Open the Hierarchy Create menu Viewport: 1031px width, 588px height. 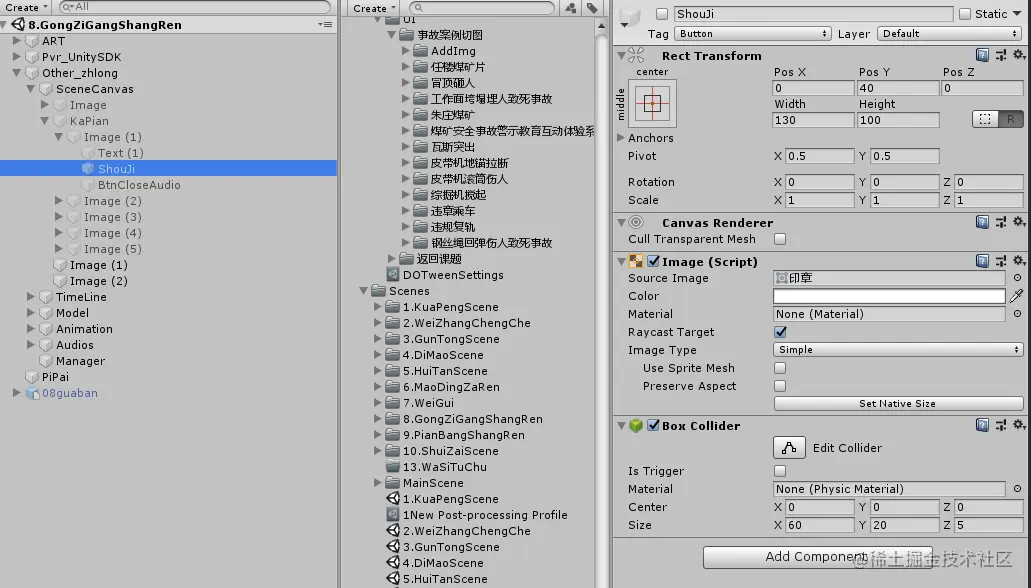pyautogui.click(x=26, y=7)
